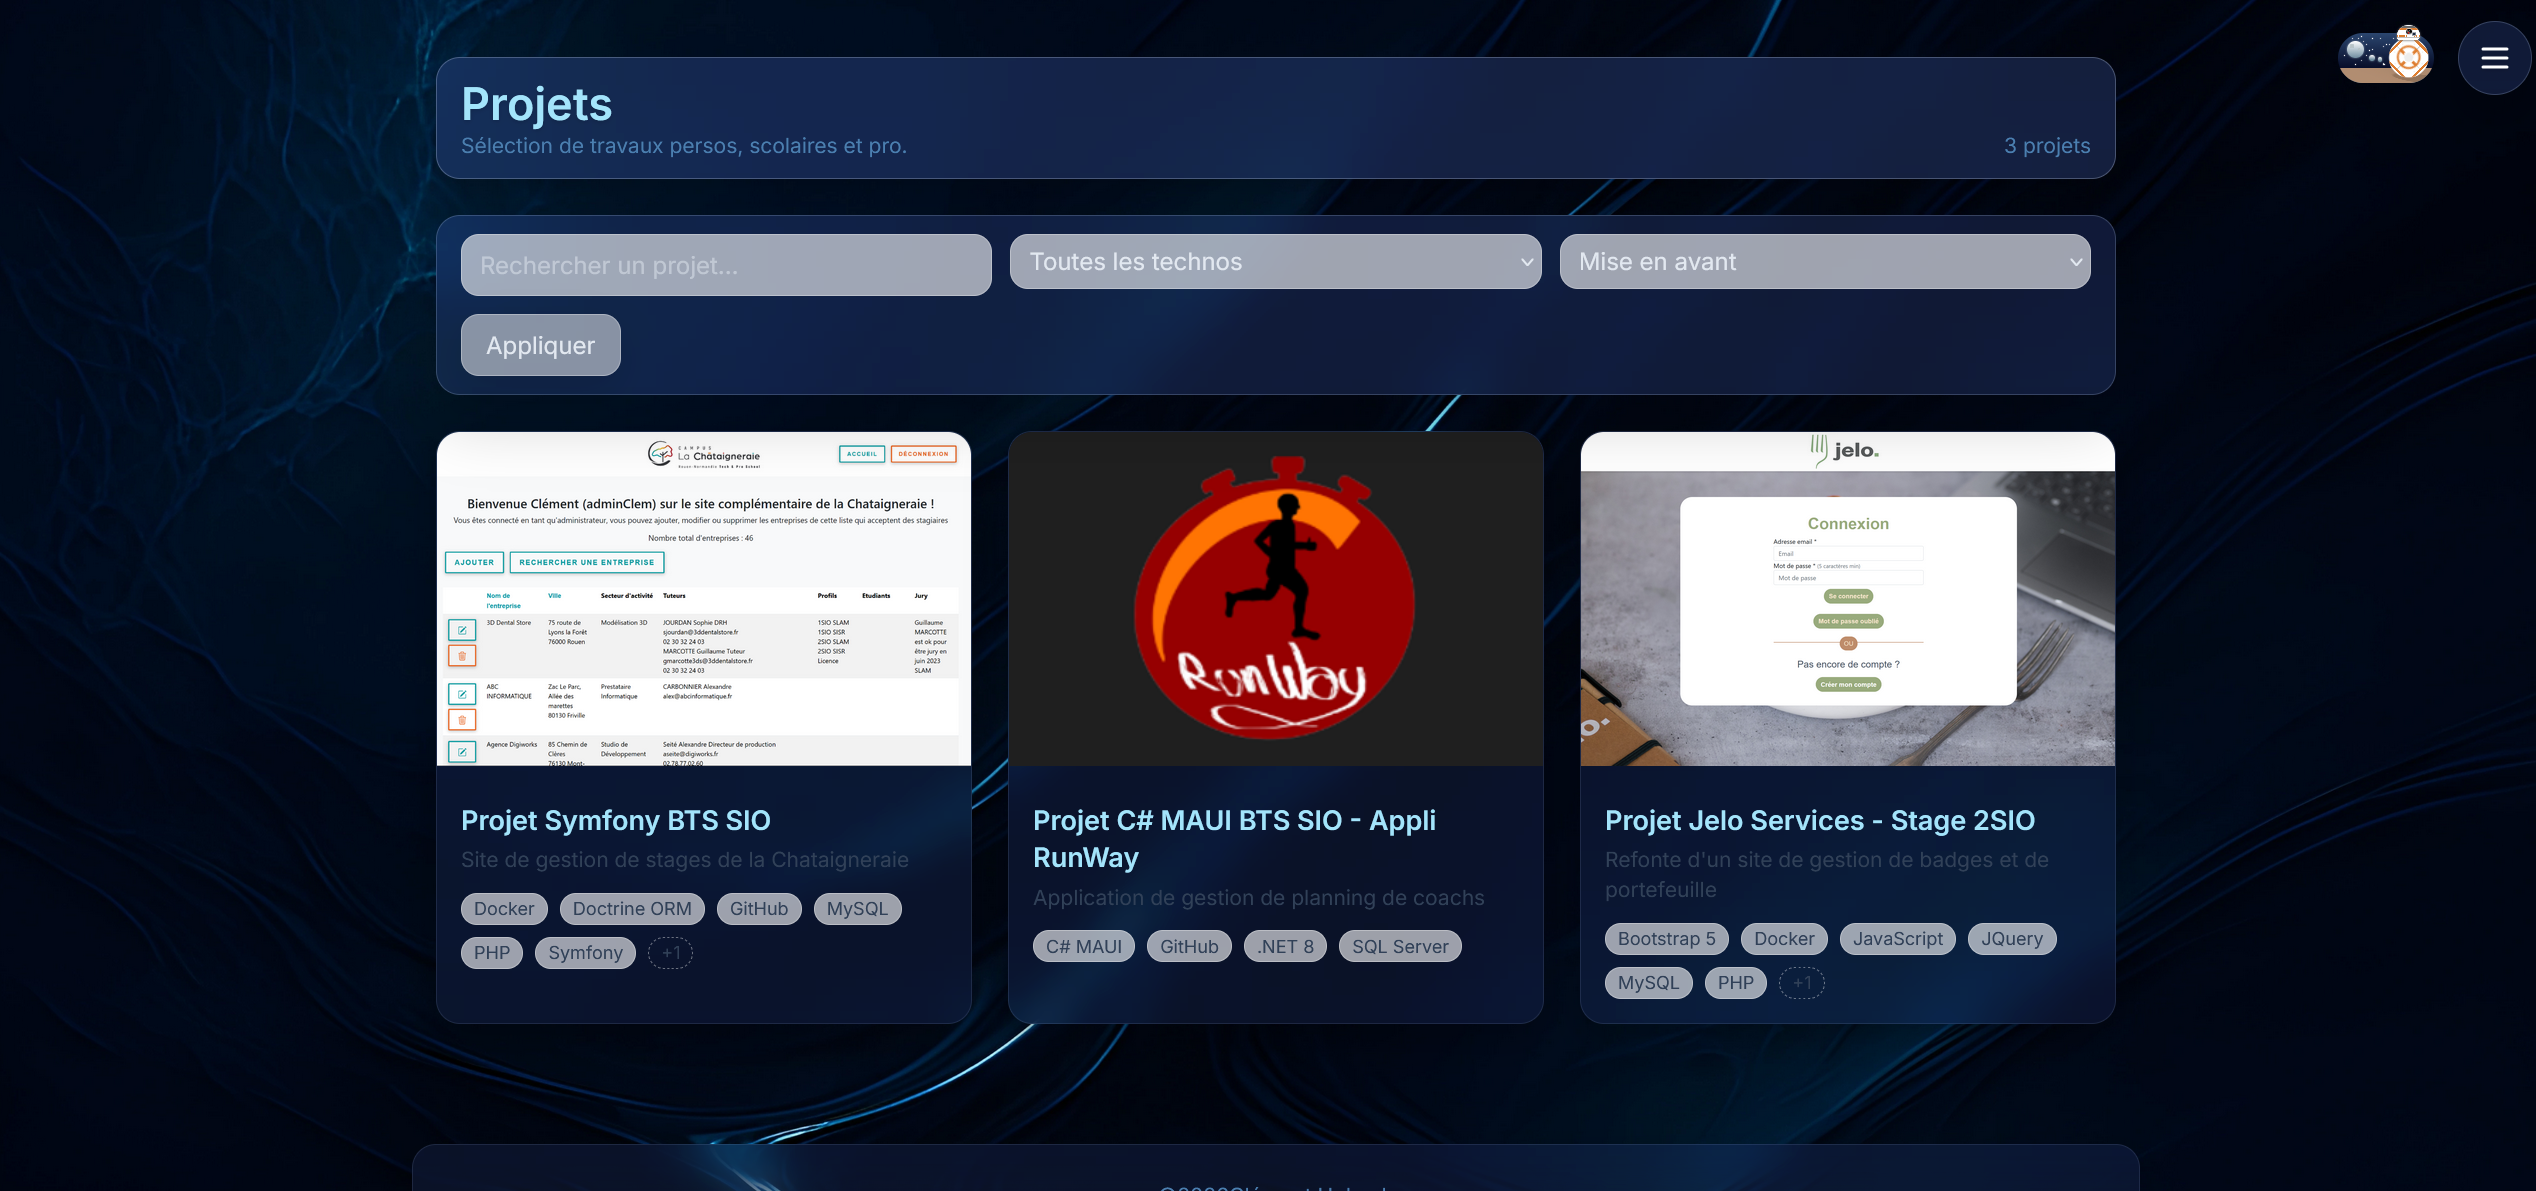Select the JQuery tag chip

2011,939
